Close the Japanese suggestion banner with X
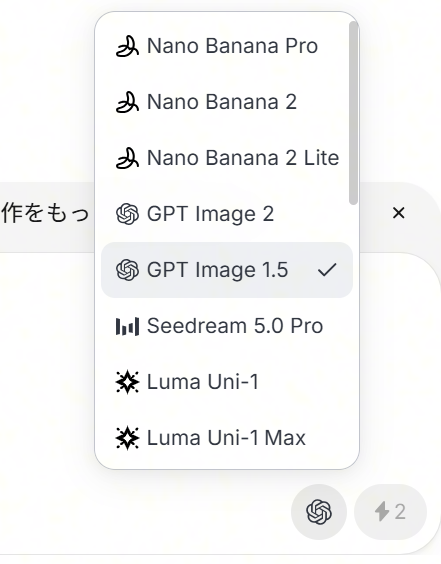441x564 pixels. click(x=399, y=213)
